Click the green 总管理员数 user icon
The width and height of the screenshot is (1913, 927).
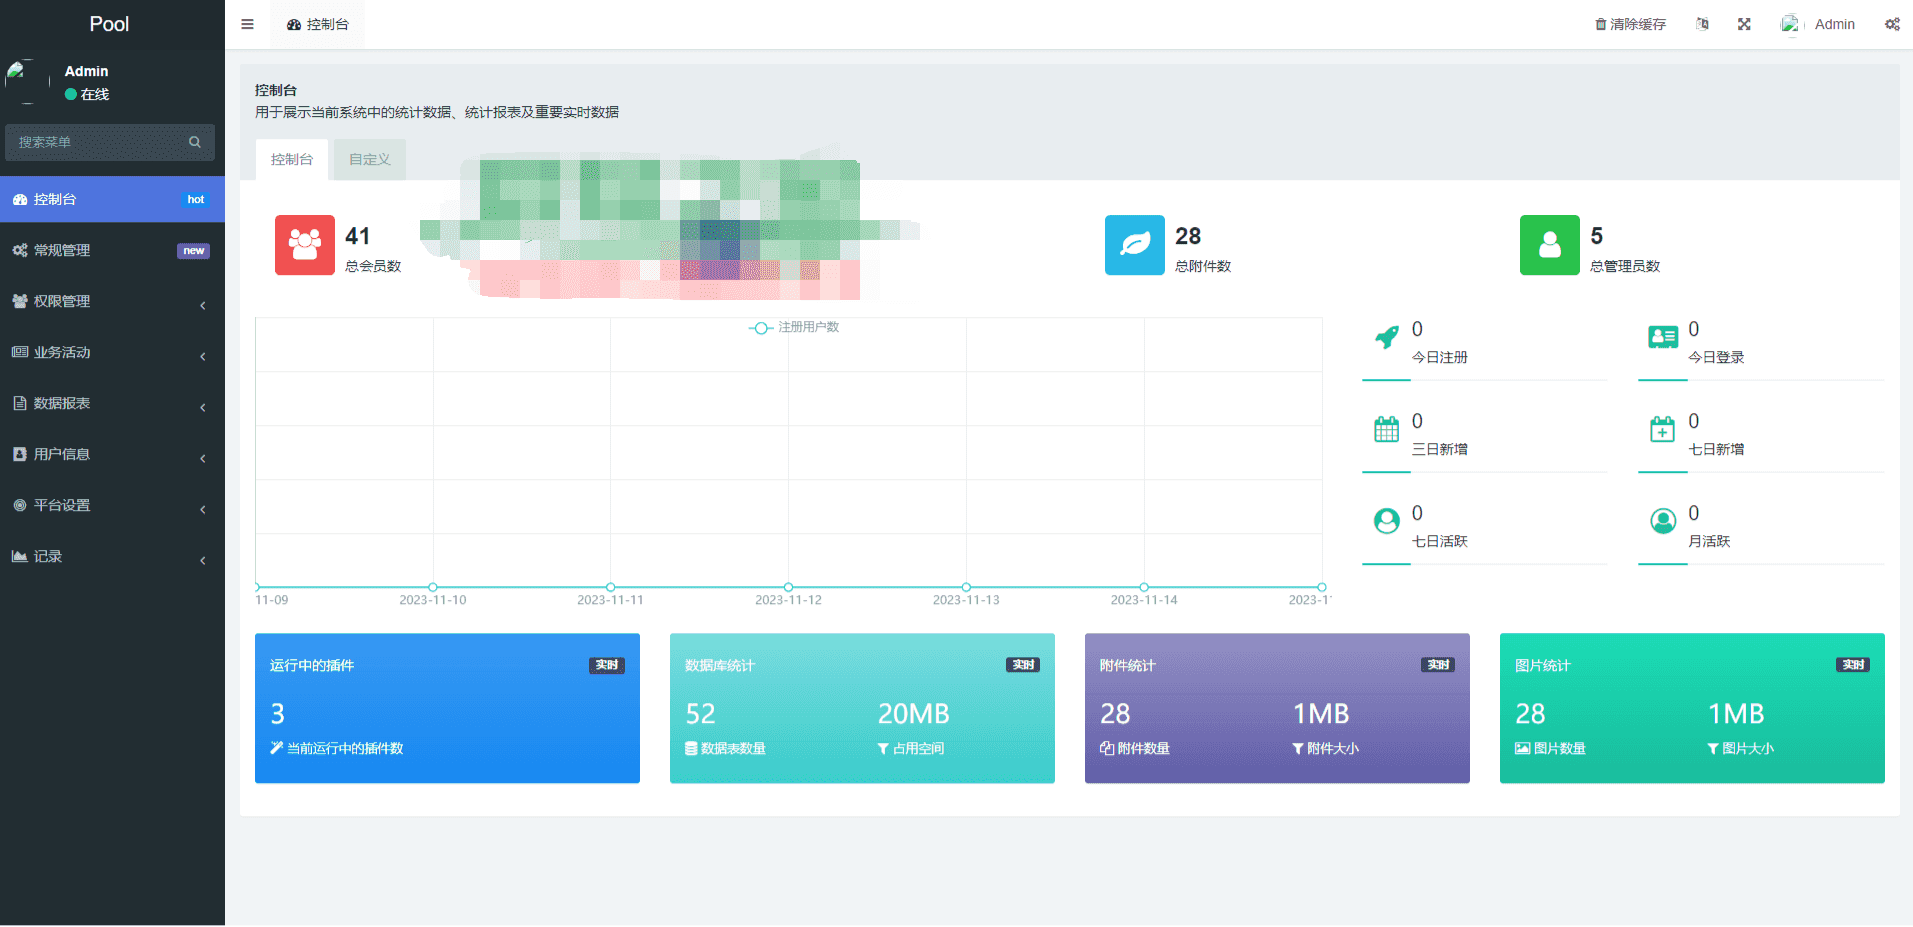1550,245
